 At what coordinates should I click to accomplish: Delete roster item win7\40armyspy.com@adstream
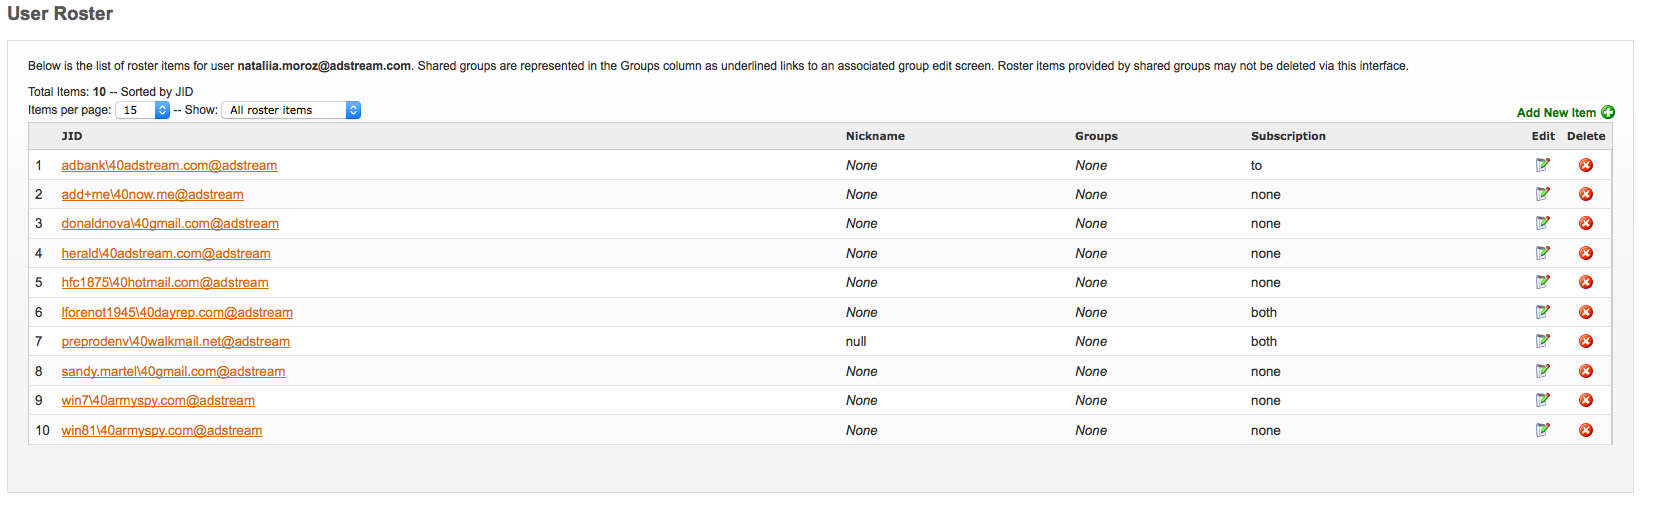(x=1586, y=400)
